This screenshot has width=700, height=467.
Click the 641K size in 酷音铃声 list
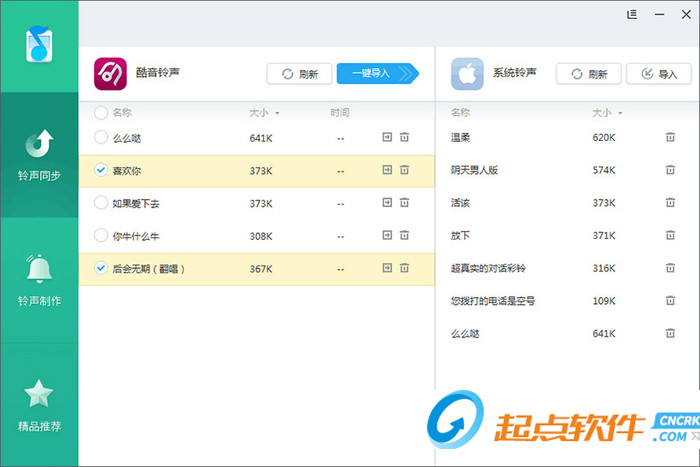[261, 138]
